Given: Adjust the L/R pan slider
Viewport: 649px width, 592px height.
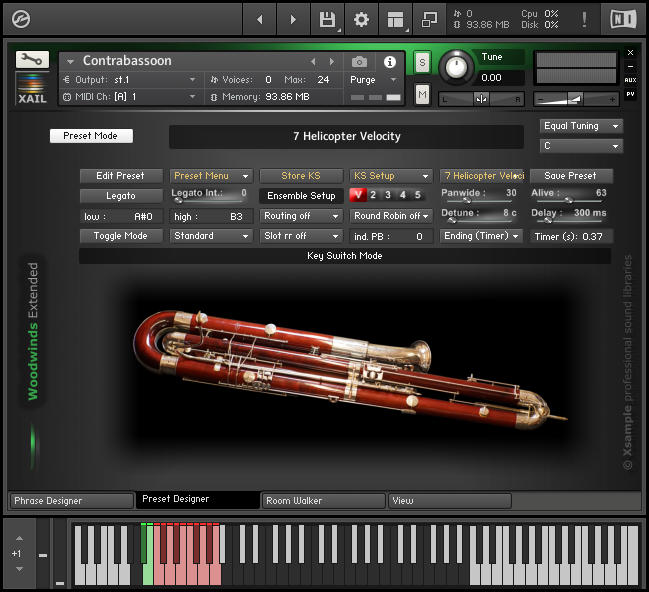Looking at the screenshot, I should point(481,99).
